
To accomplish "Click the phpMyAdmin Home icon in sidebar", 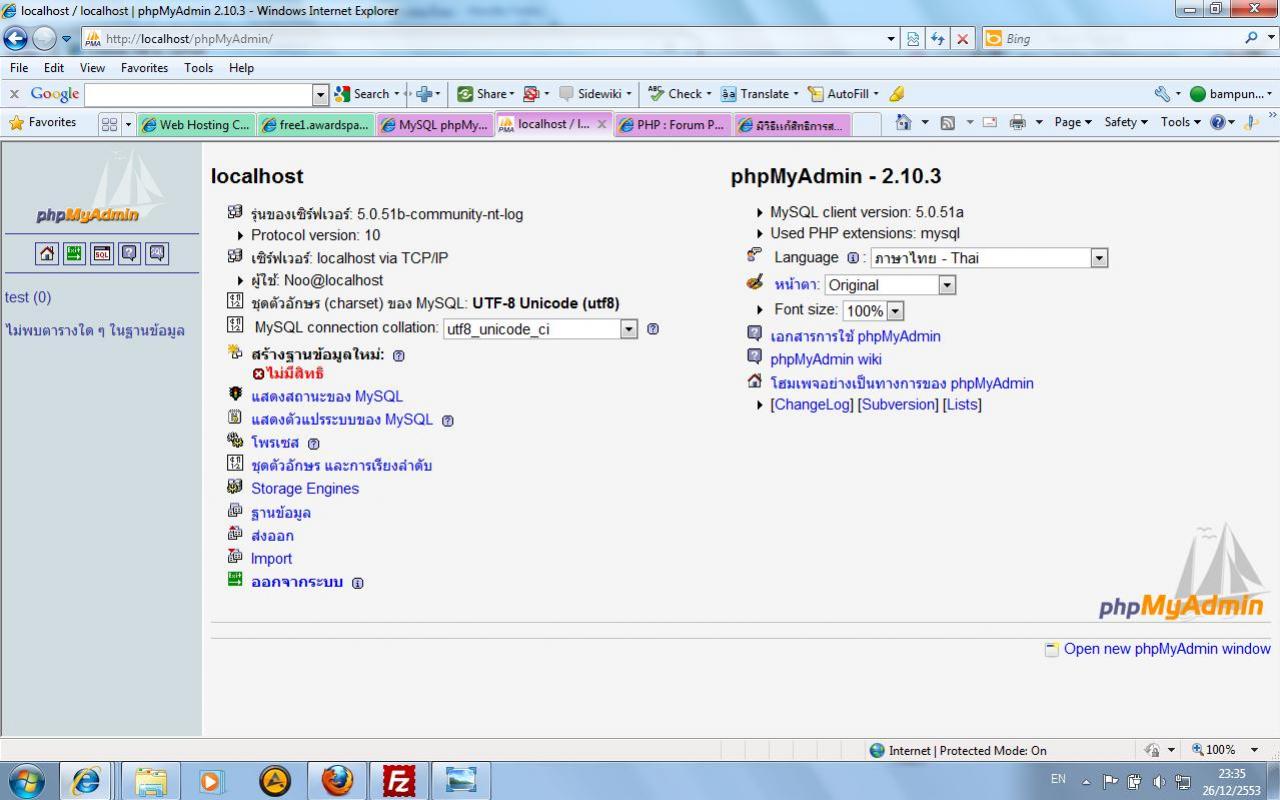I will (x=47, y=253).
